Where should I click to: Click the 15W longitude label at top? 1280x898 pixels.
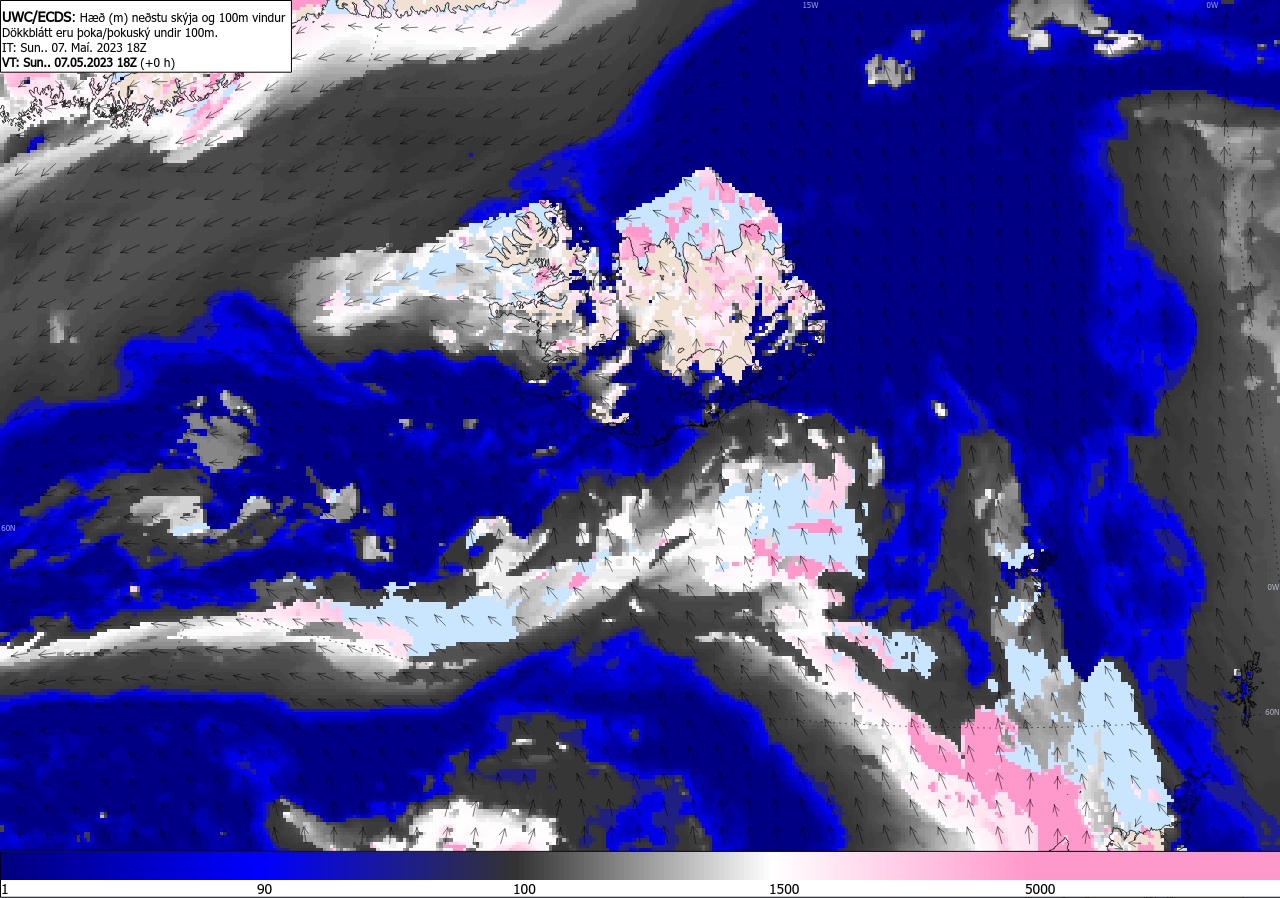point(810,5)
